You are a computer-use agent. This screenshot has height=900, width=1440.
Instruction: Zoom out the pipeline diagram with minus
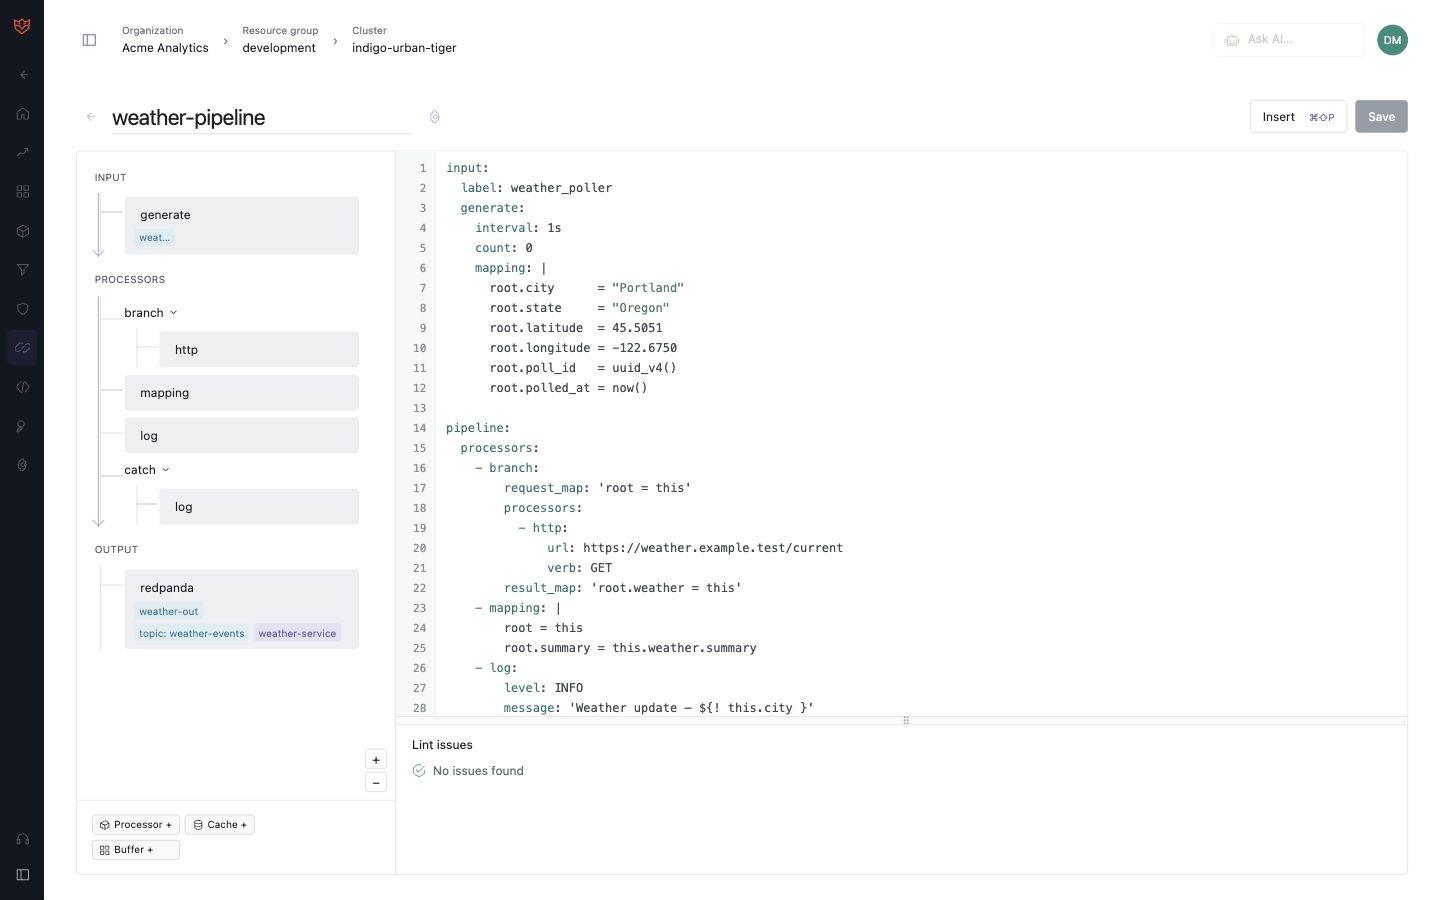pos(376,783)
